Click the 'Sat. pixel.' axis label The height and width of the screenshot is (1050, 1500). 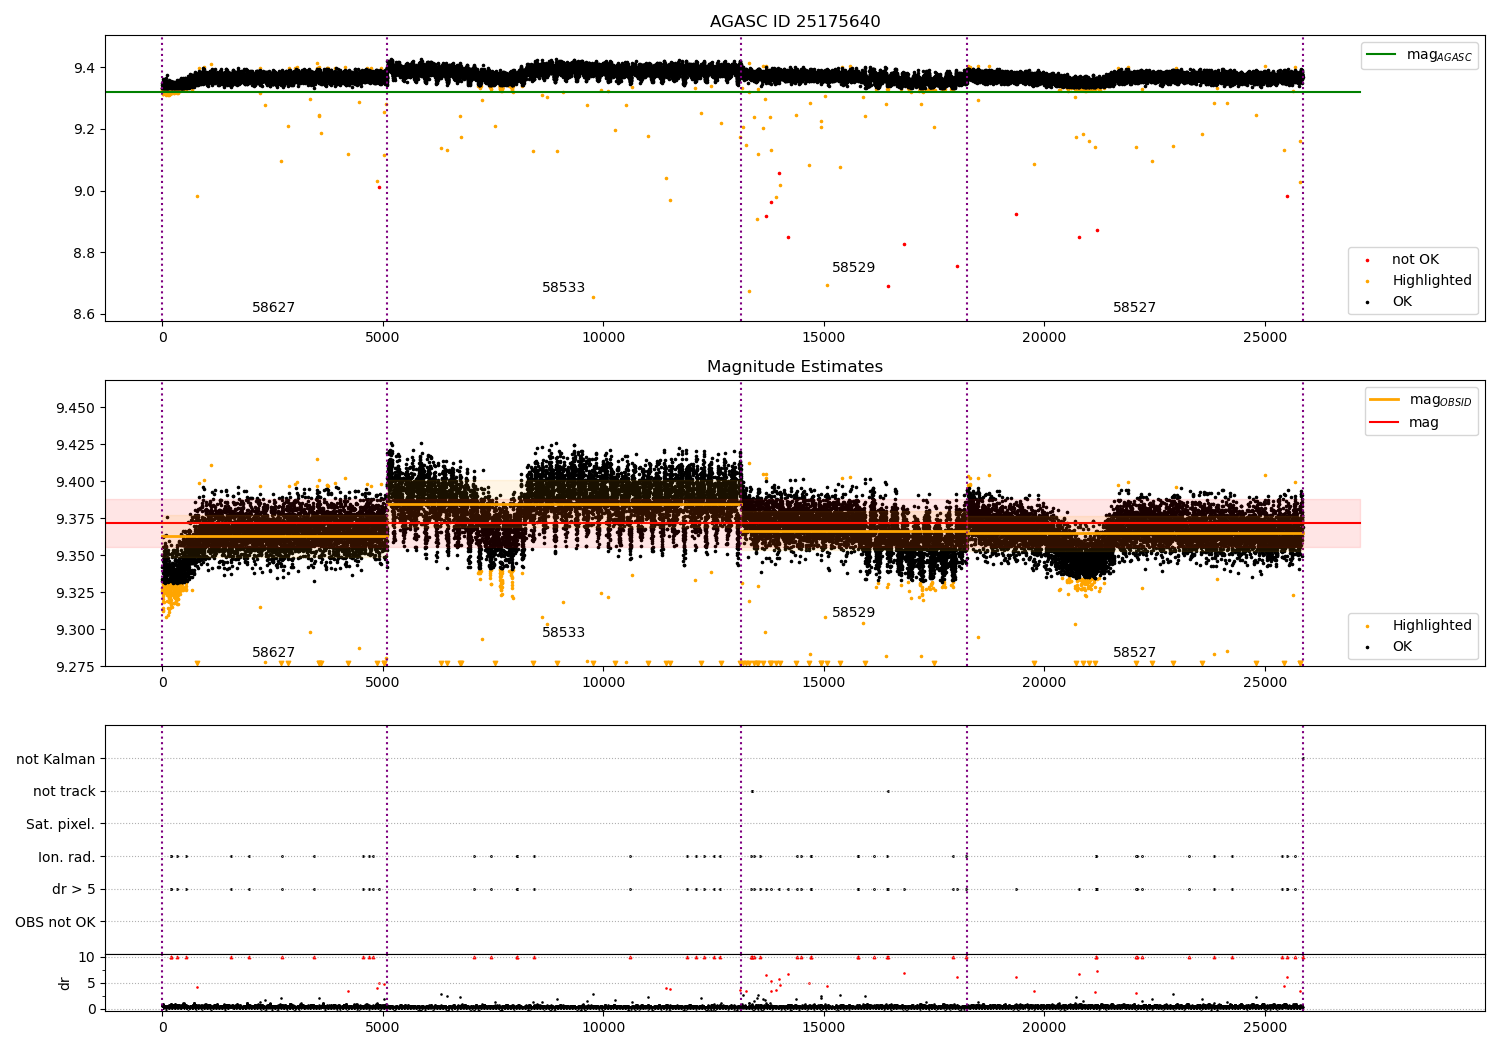coord(61,824)
